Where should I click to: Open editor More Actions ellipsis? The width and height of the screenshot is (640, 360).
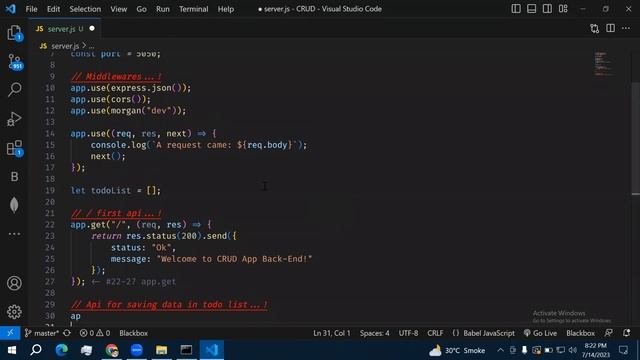tap(626, 28)
